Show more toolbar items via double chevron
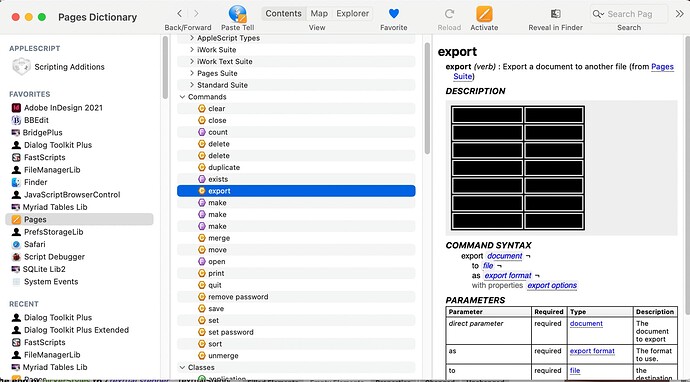 [680, 14]
